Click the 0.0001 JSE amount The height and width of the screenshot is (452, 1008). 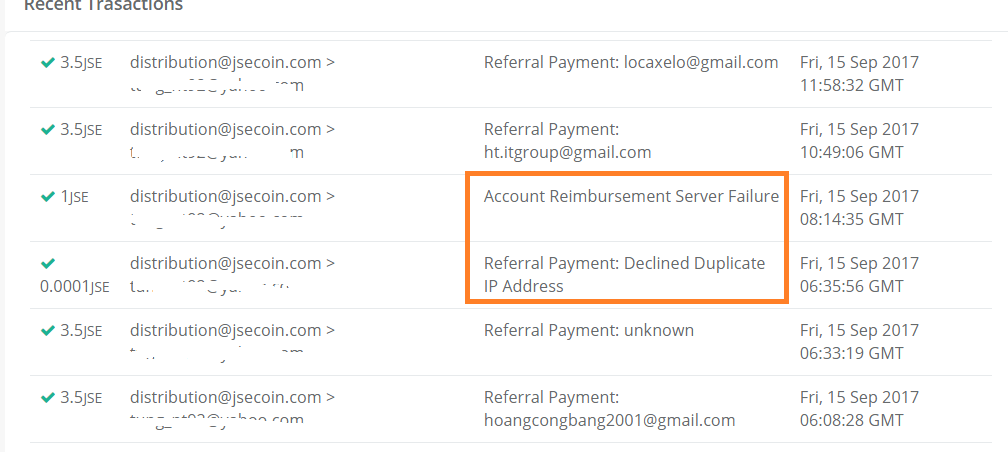tap(74, 287)
